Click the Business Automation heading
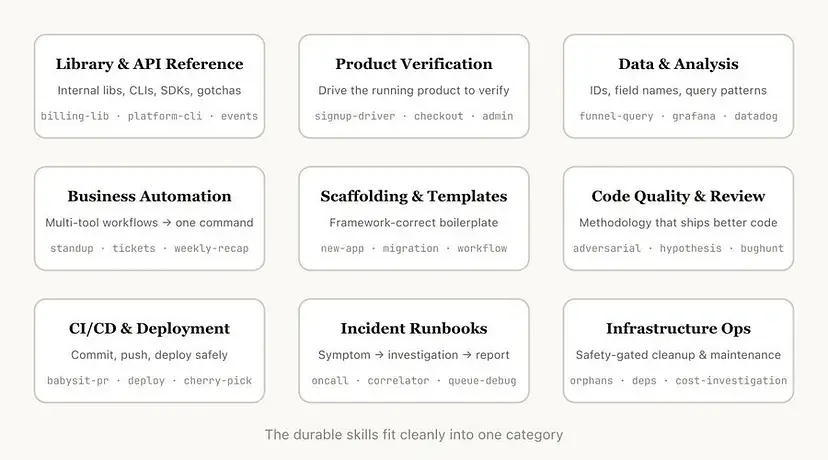The height and width of the screenshot is (460, 828). [x=149, y=196]
